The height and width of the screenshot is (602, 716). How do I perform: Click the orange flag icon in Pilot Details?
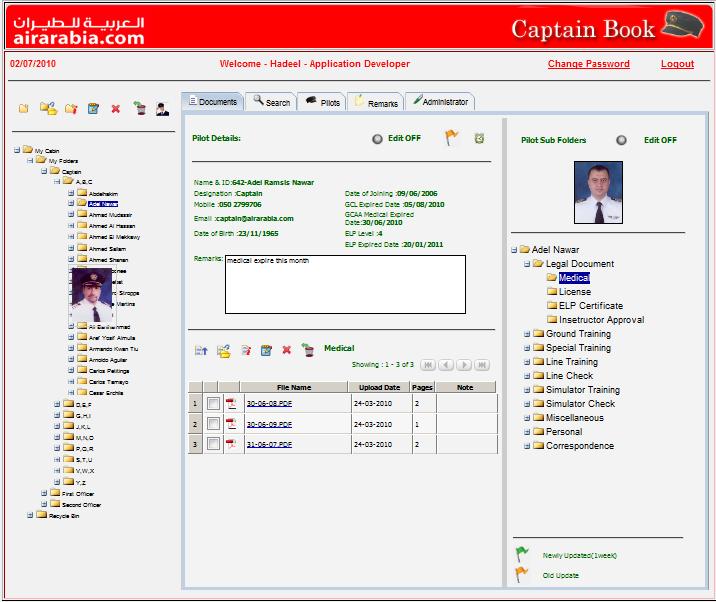pos(451,139)
